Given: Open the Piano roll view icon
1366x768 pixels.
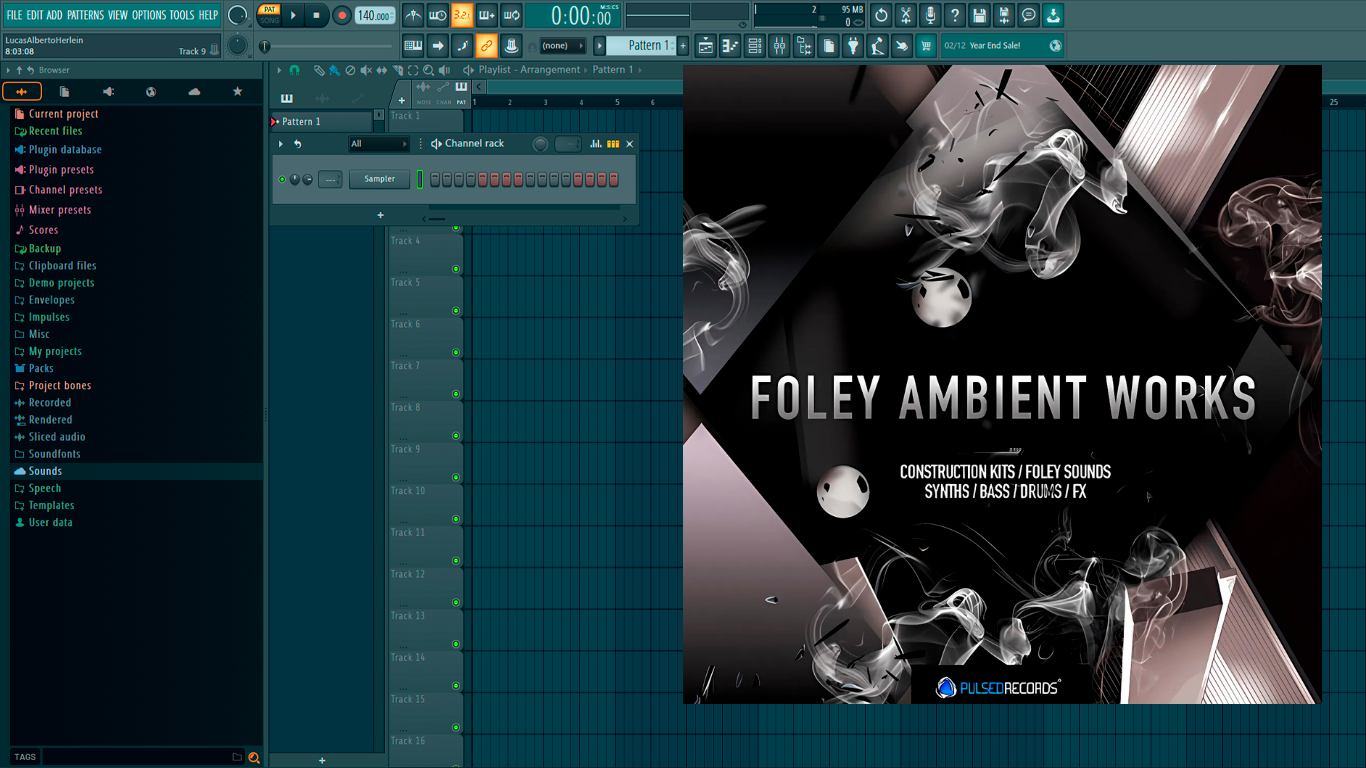Looking at the screenshot, I should pyautogui.click(x=730, y=45).
